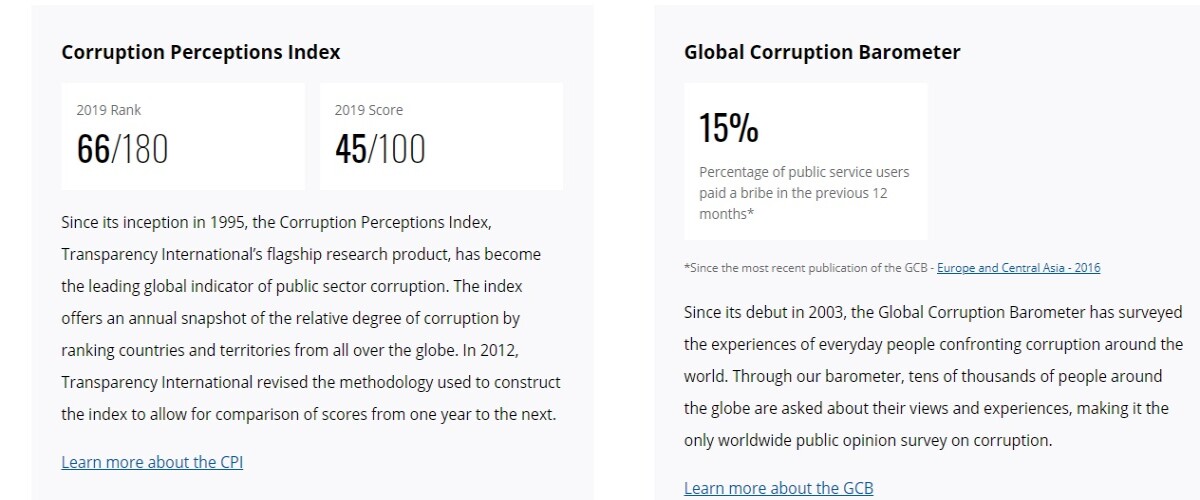Select the 66/180 rank value
This screenshot has width=1200, height=500.
pos(123,149)
